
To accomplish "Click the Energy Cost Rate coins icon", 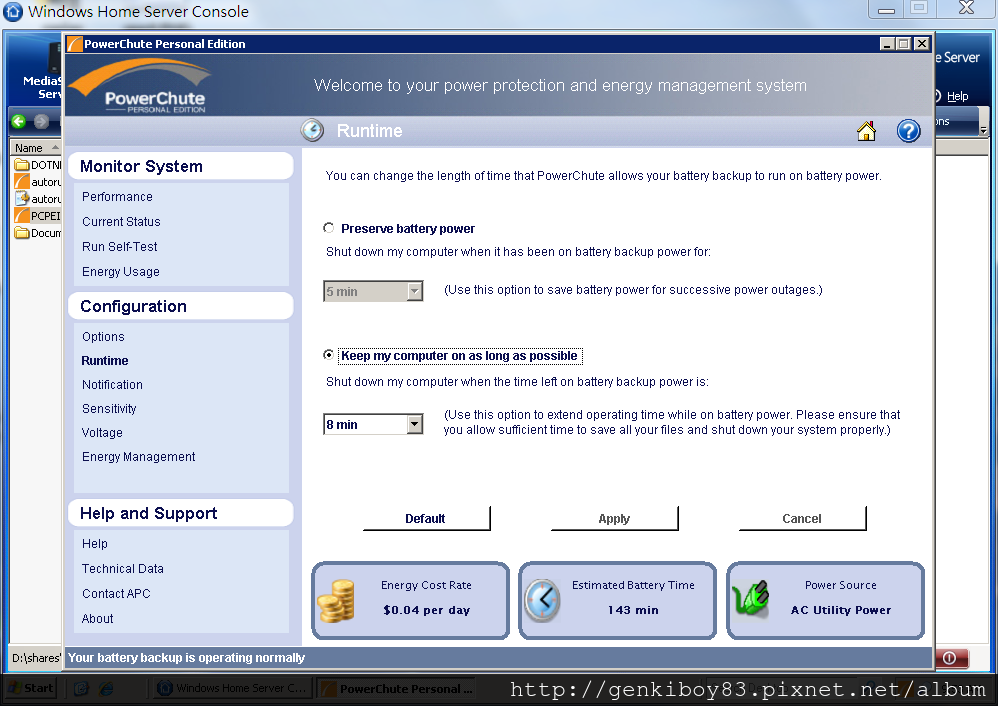I will 336,601.
